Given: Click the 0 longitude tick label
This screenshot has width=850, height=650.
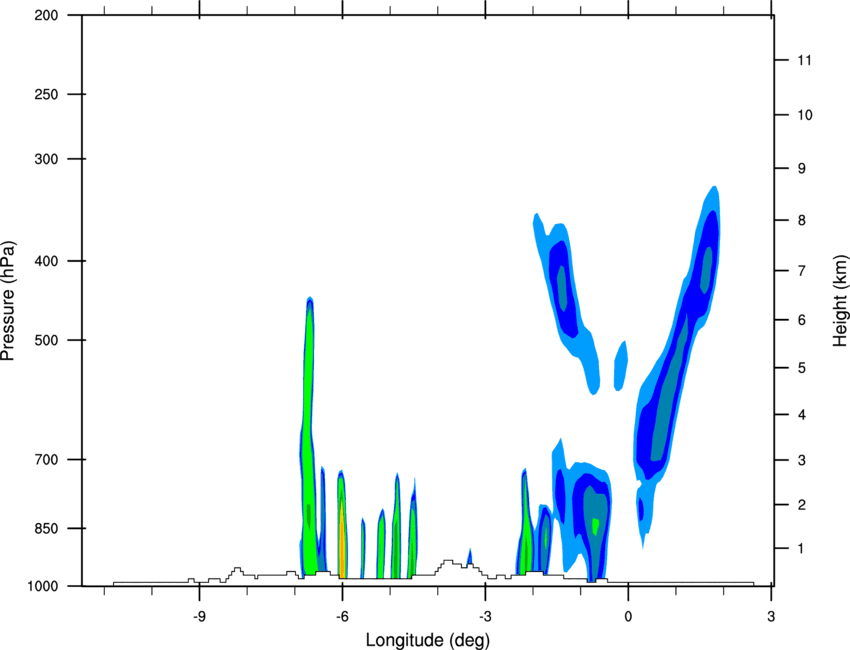Looking at the screenshot, I should (628, 617).
